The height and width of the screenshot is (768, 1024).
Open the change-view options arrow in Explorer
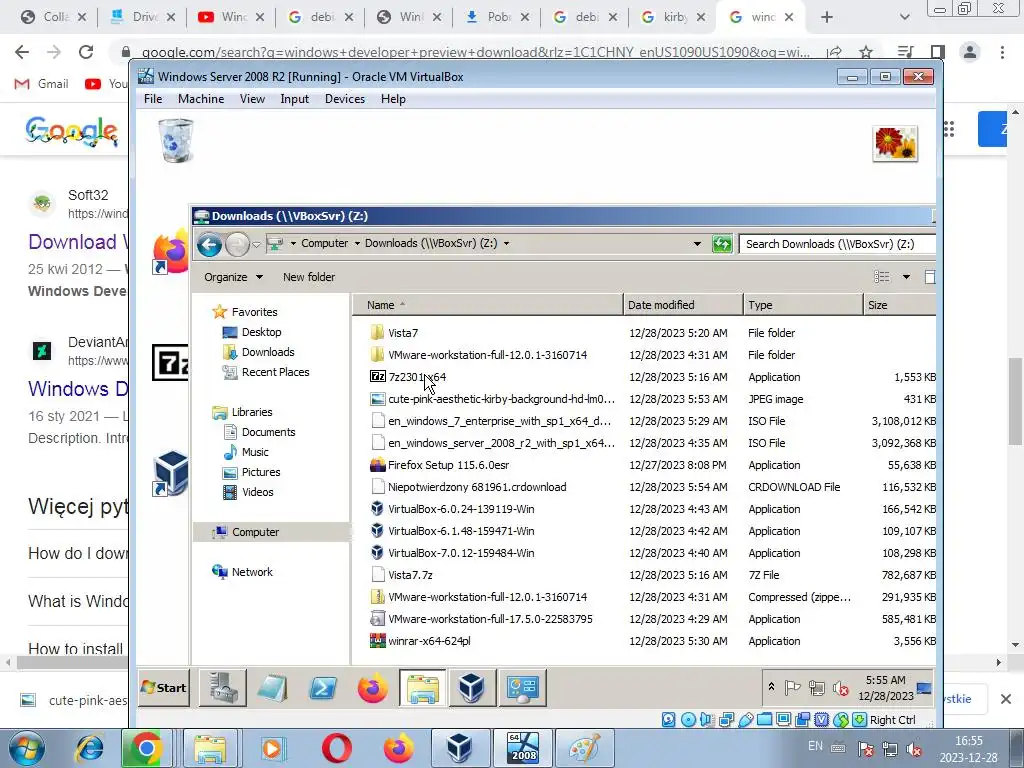[x=906, y=277]
